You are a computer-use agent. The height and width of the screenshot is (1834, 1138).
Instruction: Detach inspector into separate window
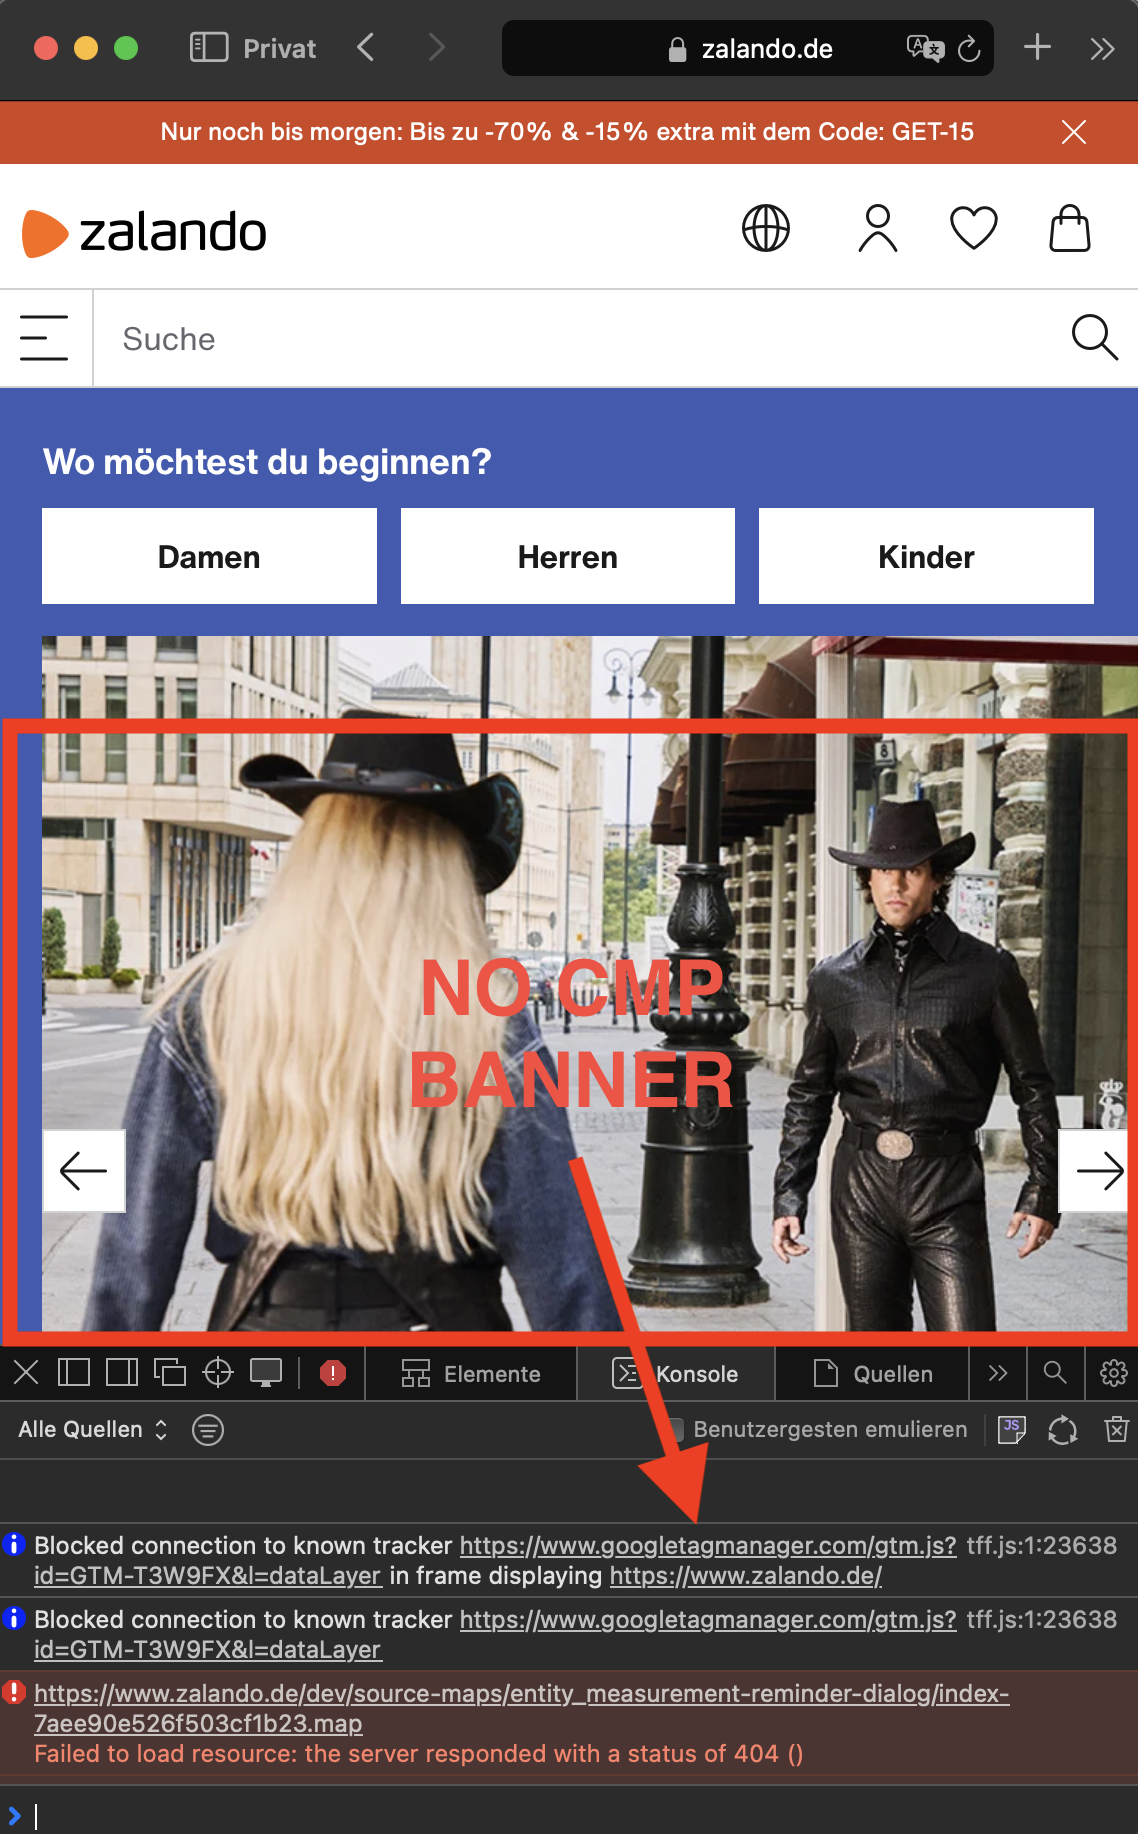point(170,1373)
